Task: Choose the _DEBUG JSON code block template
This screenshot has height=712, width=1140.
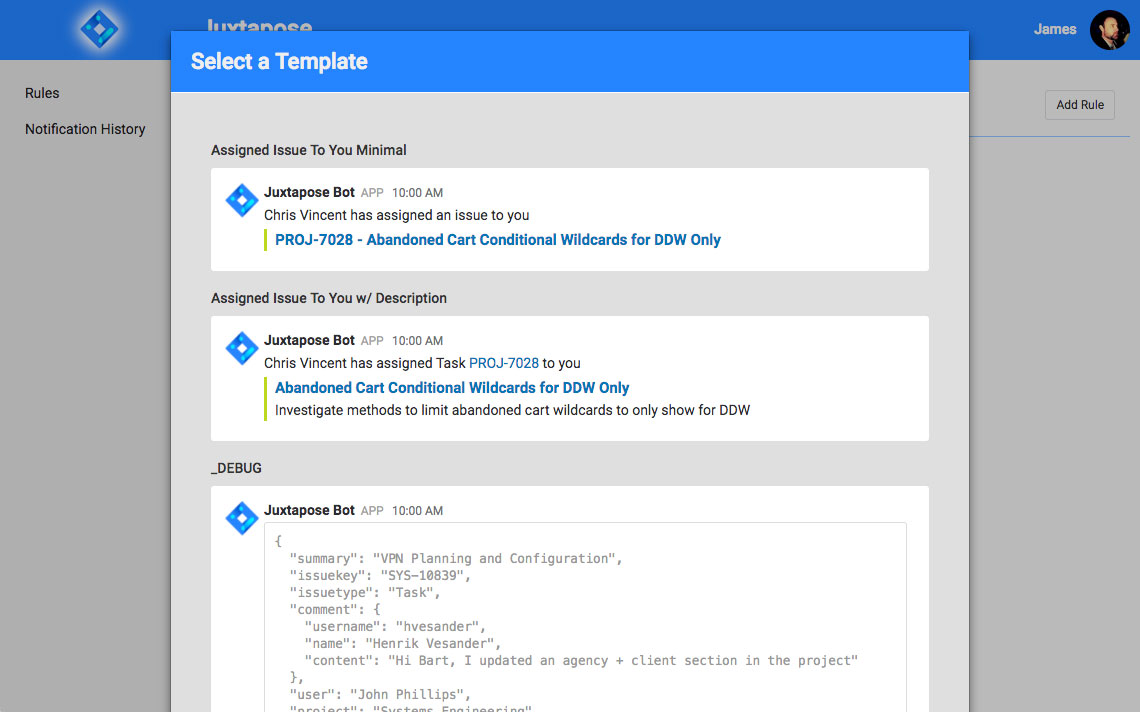Action: (585, 617)
